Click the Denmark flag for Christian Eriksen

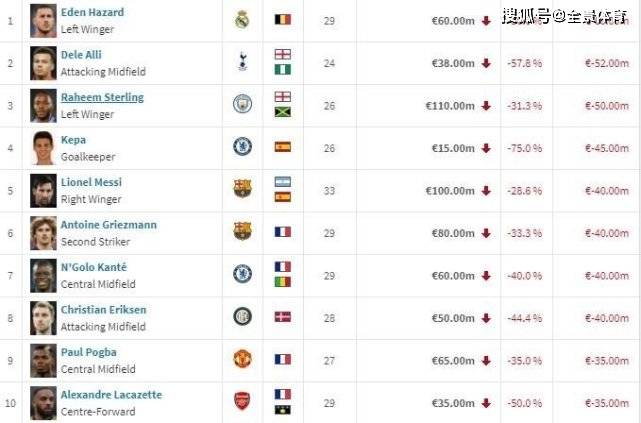(283, 317)
